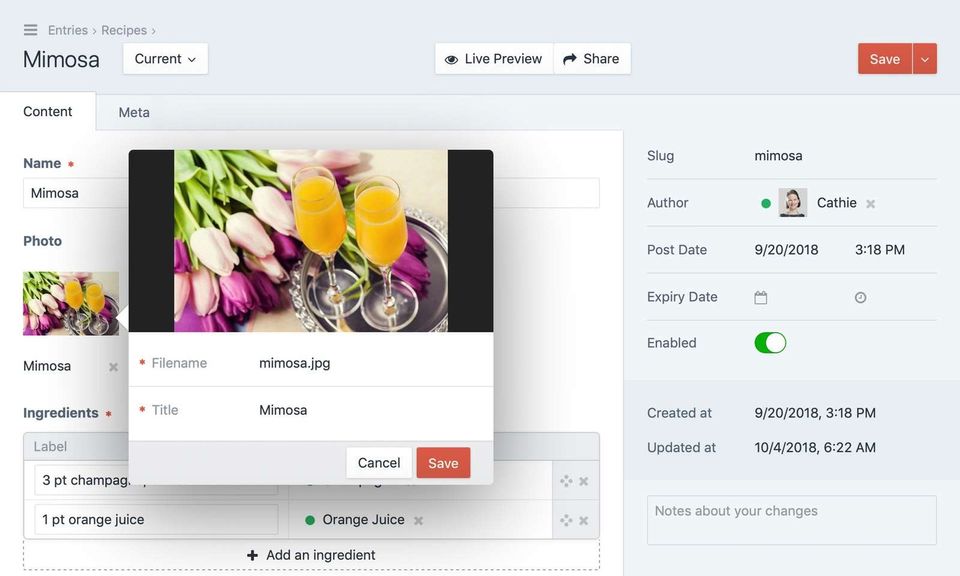
Task: Remove the Orange Juice related entry
Action: 418,521
